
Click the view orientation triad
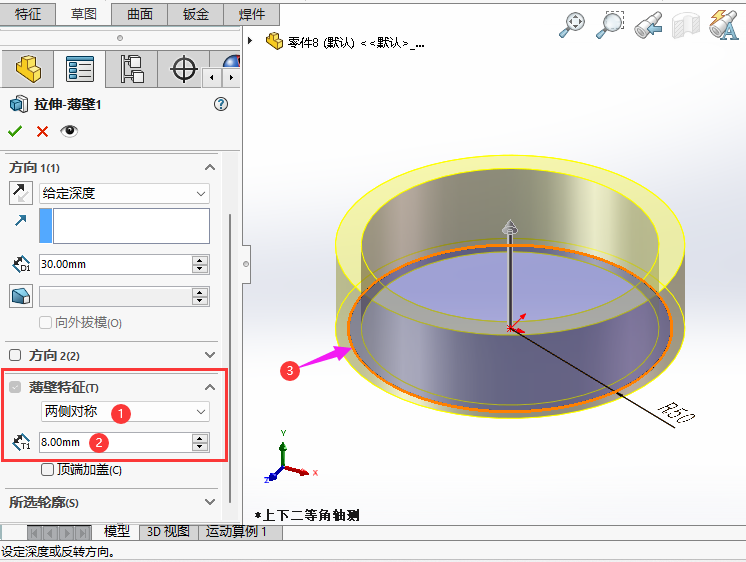pos(290,459)
